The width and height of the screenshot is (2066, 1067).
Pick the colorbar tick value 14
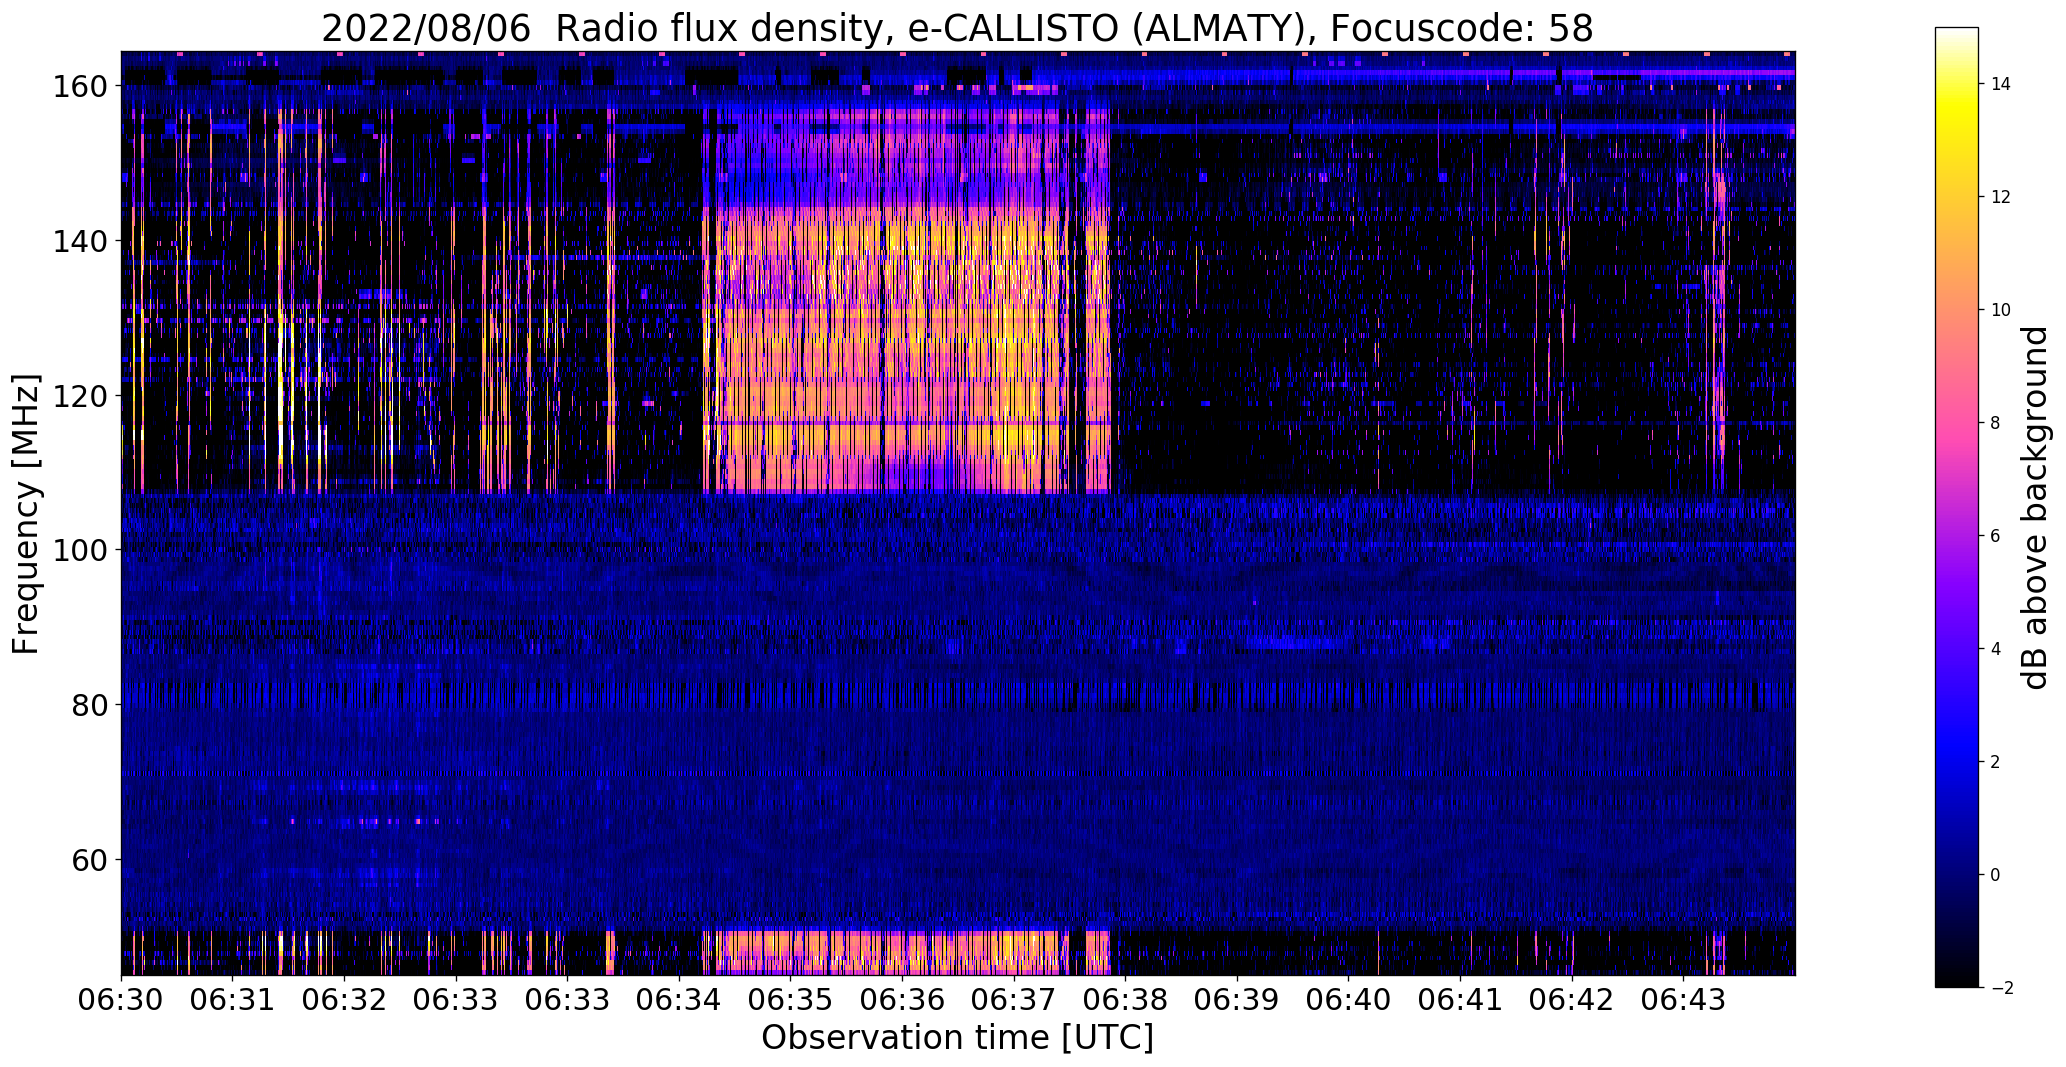coord(2001,84)
